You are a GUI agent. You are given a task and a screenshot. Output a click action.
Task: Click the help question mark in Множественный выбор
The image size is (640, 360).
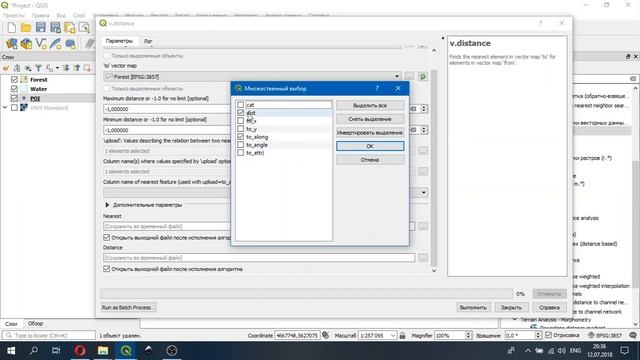click(377, 88)
